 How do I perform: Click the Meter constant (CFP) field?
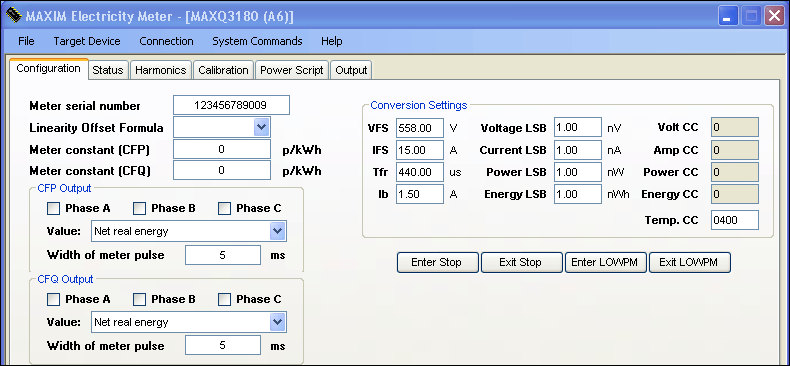(221, 149)
